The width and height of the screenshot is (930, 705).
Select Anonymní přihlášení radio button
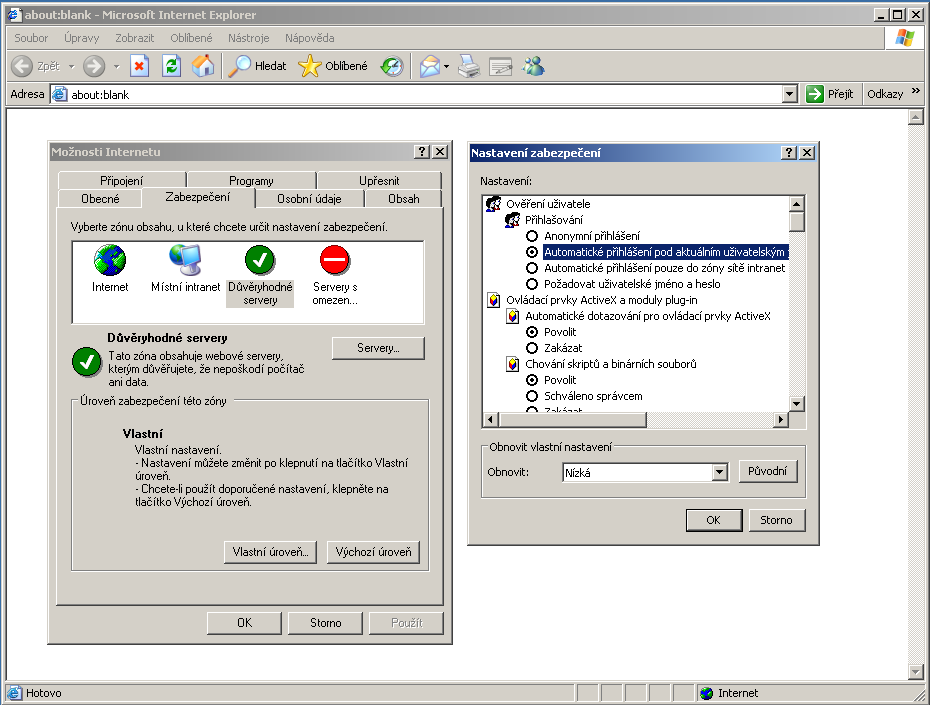click(x=532, y=236)
